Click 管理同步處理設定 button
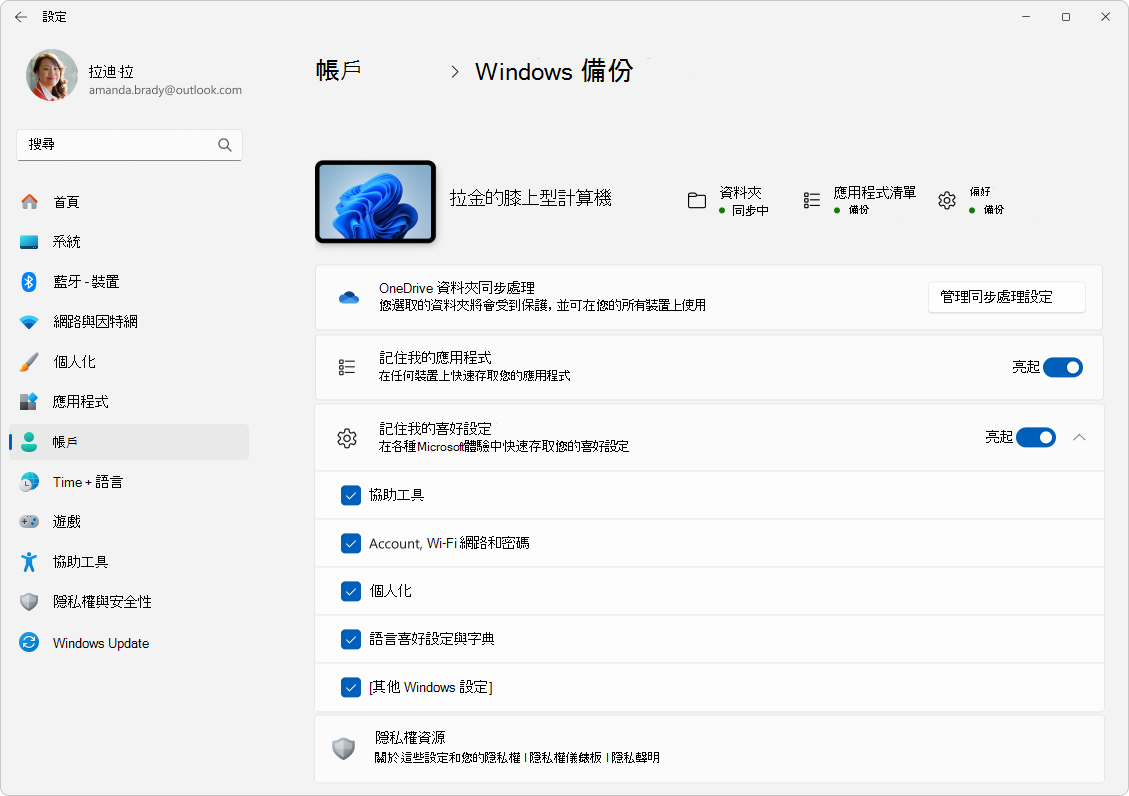The width and height of the screenshot is (1129, 796). click(x=1007, y=297)
